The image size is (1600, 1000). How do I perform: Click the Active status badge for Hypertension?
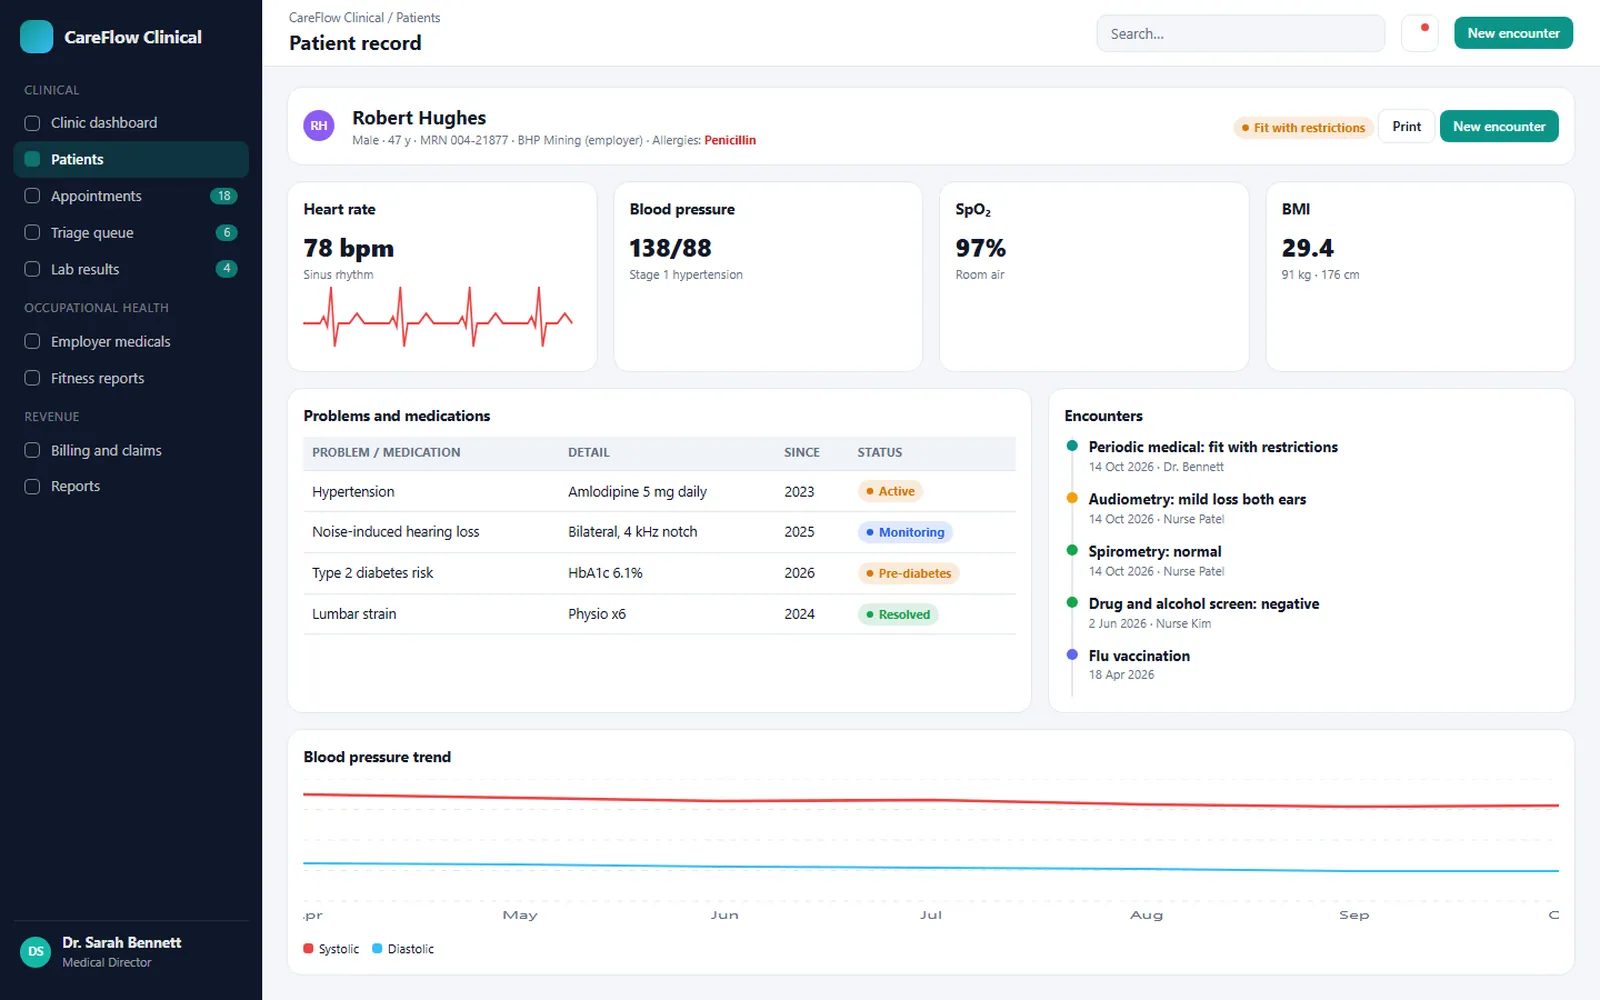(x=890, y=491)
